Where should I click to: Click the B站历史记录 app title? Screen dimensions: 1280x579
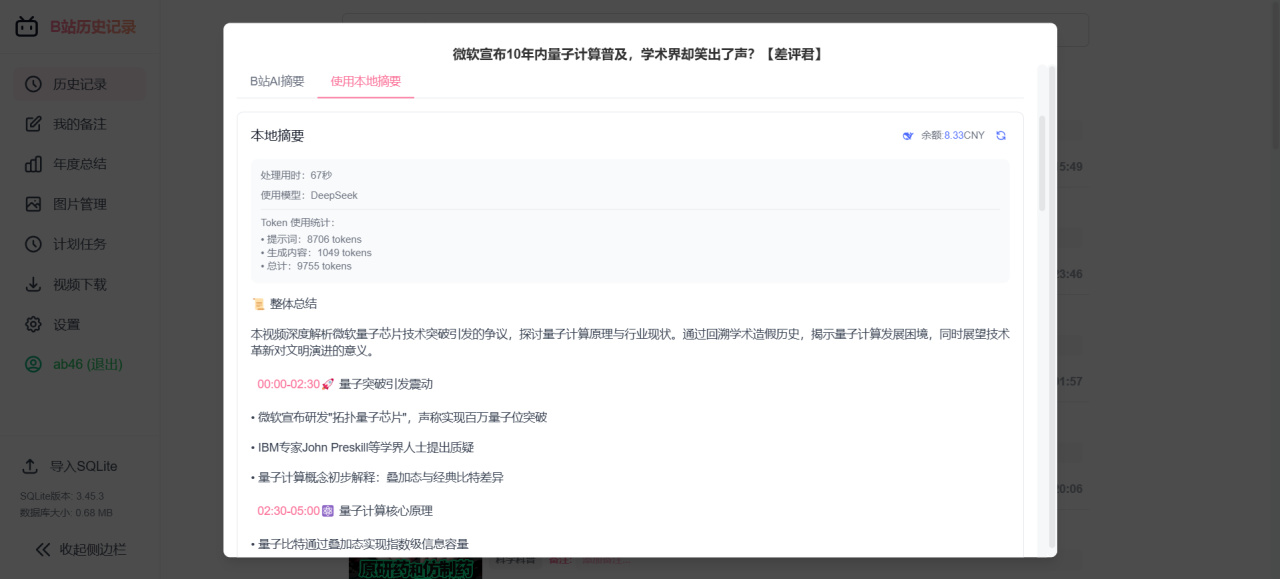pyautogui.click(x=93, y=27)
